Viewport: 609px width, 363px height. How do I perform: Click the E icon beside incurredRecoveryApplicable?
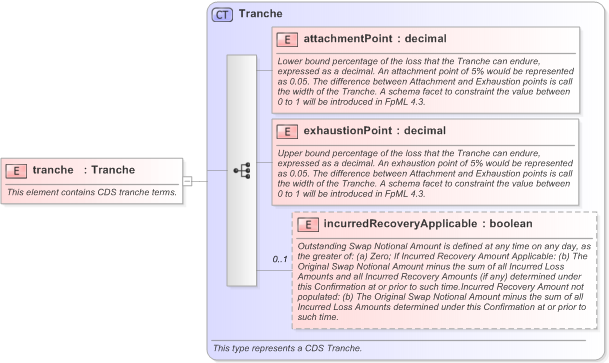tap(308, 224)
